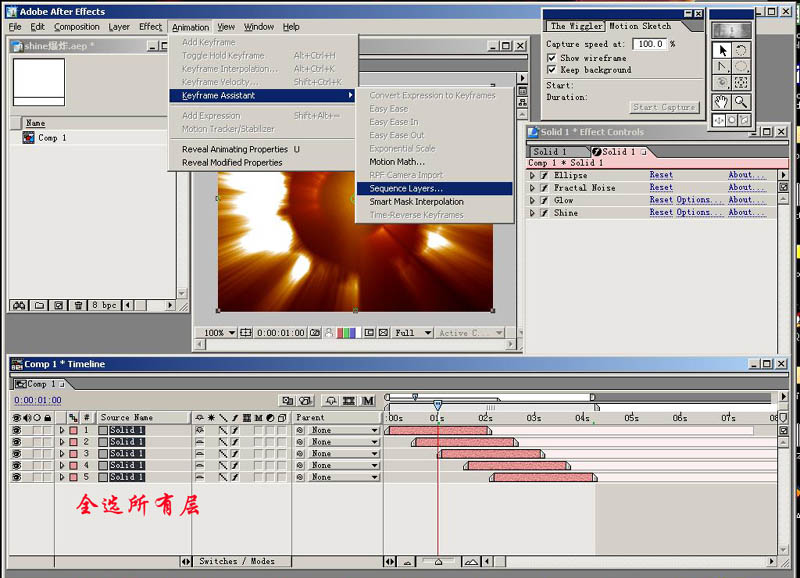
Task: Click Capture speed input field
Action: click(x=649, y=44)
